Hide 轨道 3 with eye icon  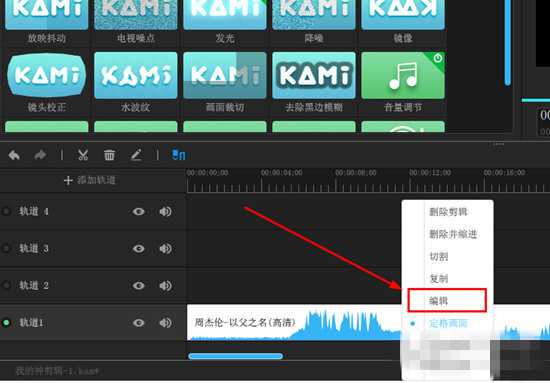tap(139, 249)
